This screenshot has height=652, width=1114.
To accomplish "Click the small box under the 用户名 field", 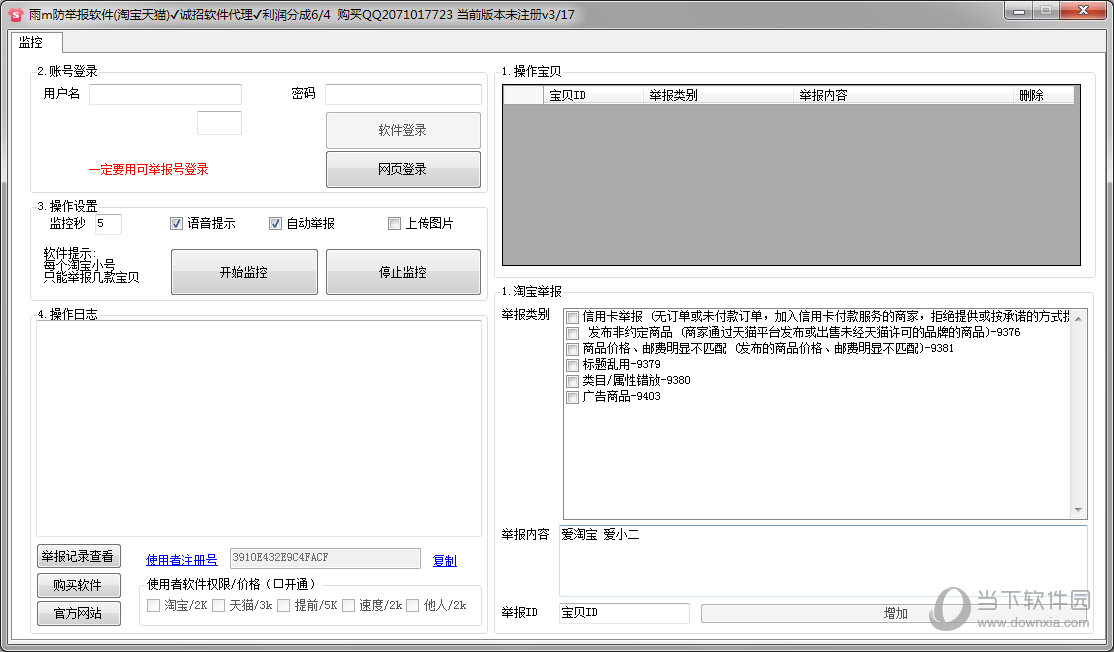I will 219,123.
